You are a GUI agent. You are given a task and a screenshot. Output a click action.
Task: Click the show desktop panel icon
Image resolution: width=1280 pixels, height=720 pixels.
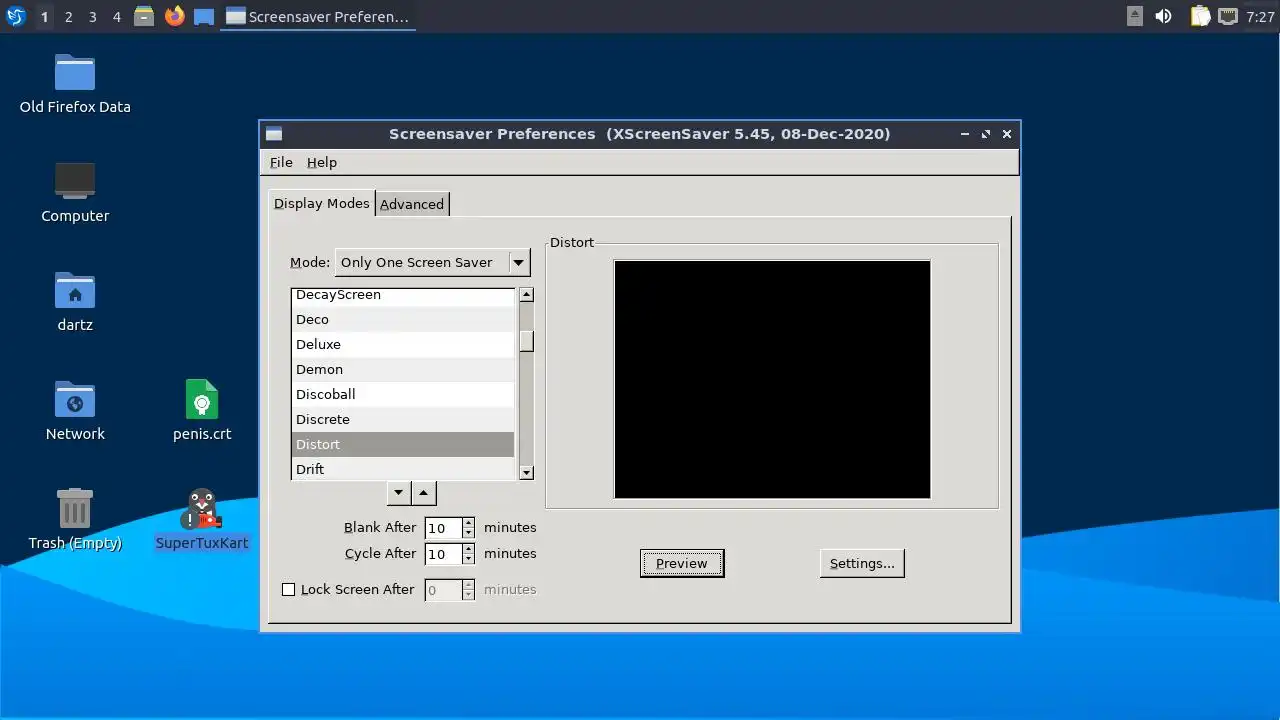(x=204, y=17)
